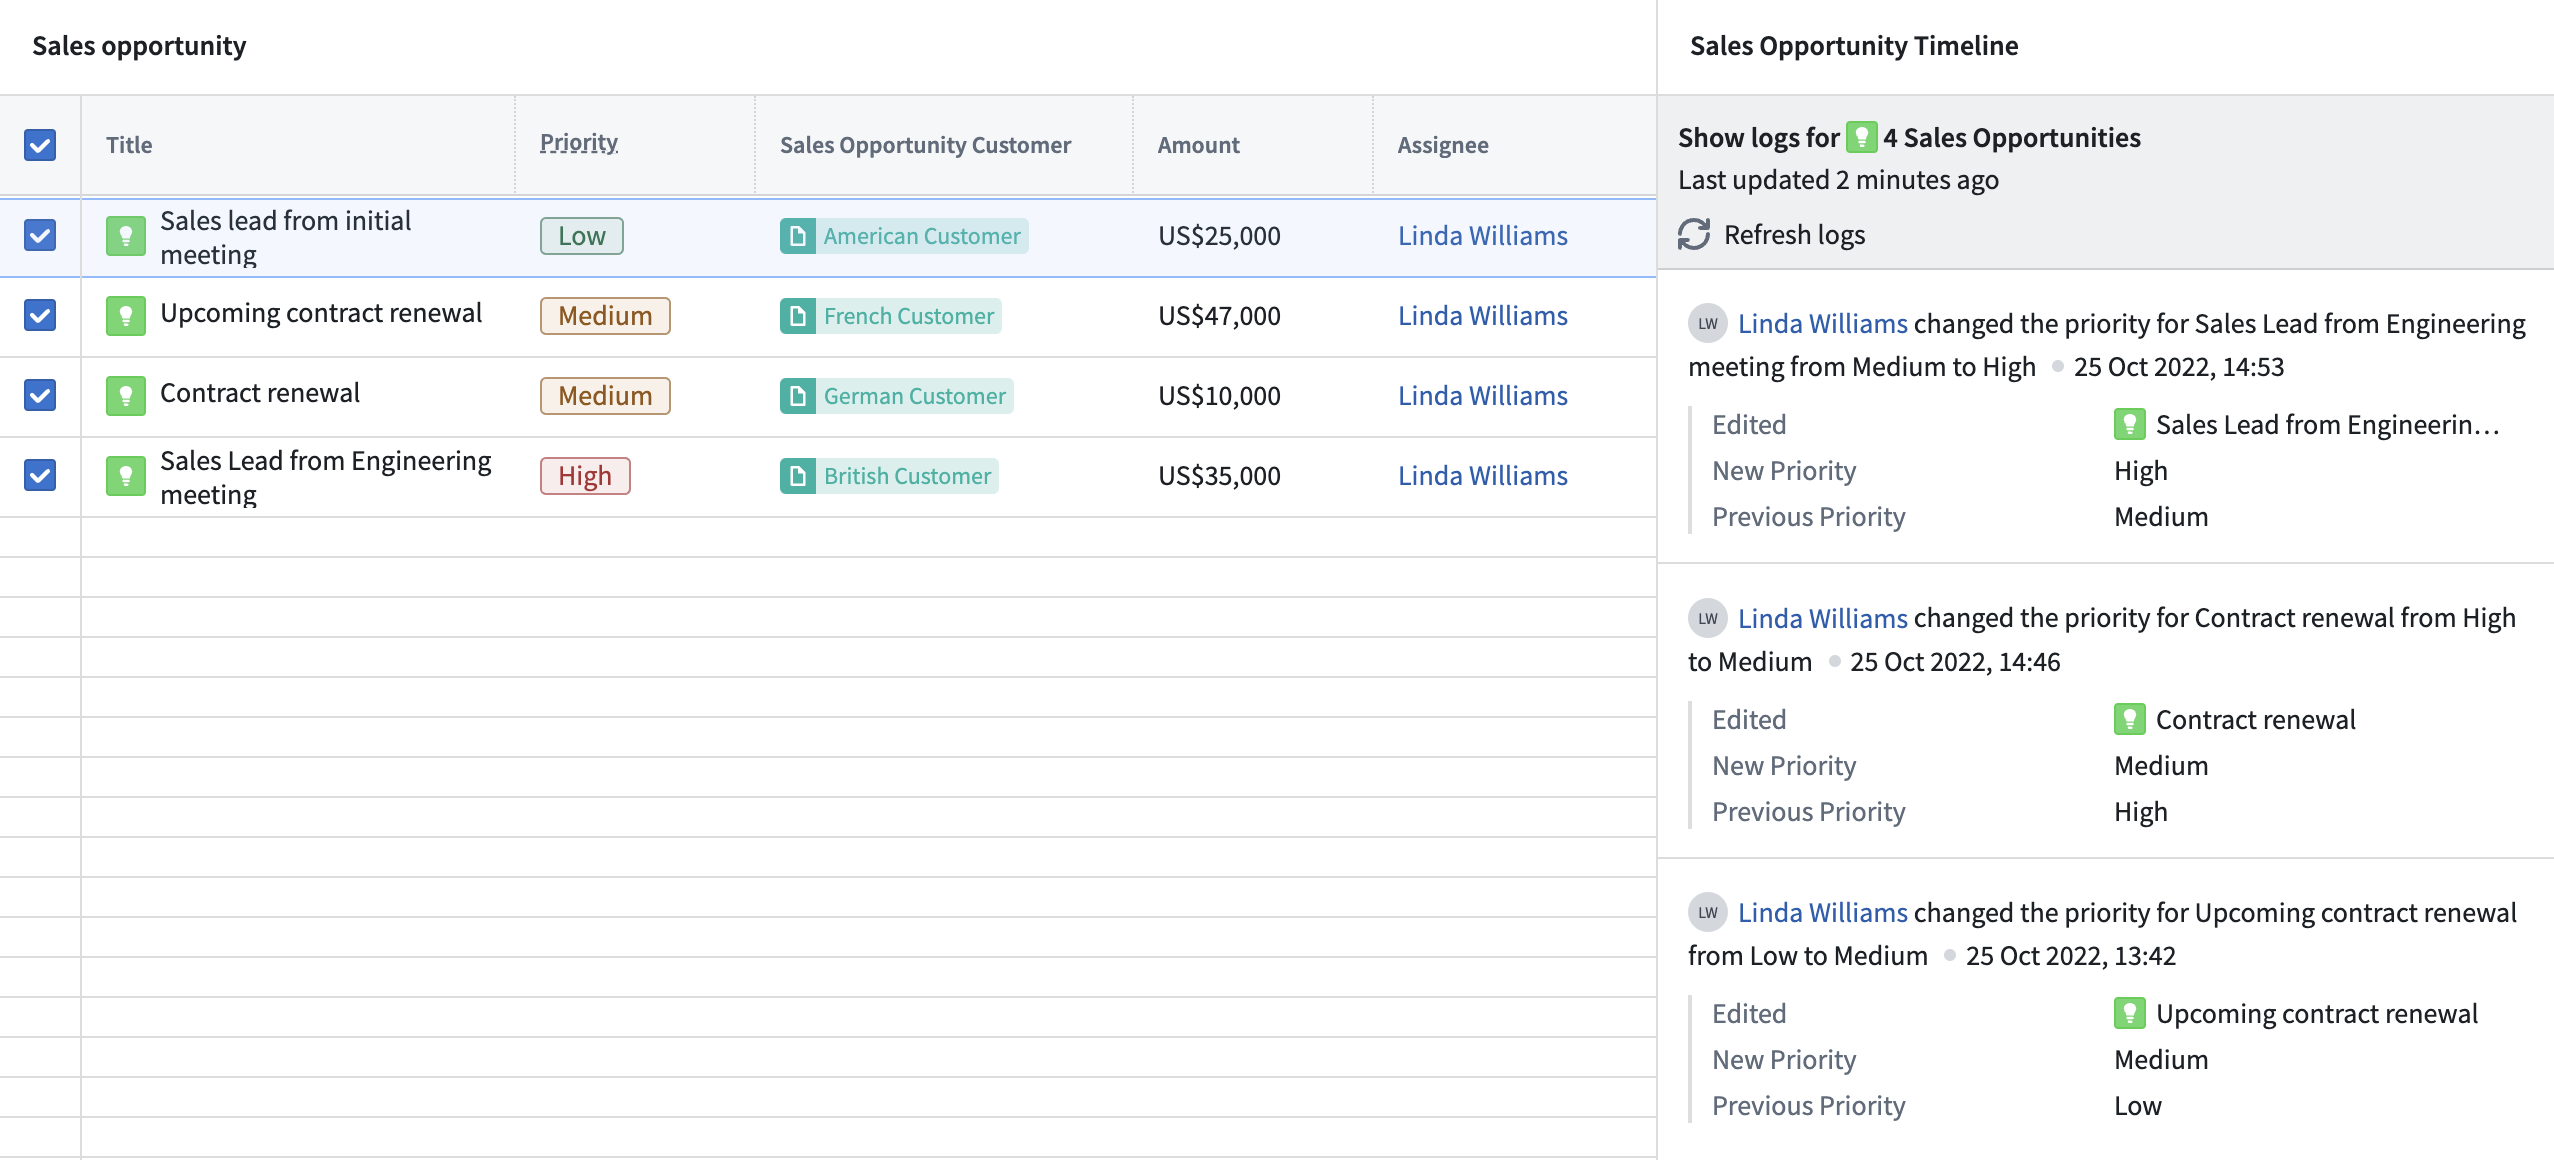Click the Sales Opportunity Customer column header
The width and height of the screenshot is (2554, 1160).
(925, 145)
